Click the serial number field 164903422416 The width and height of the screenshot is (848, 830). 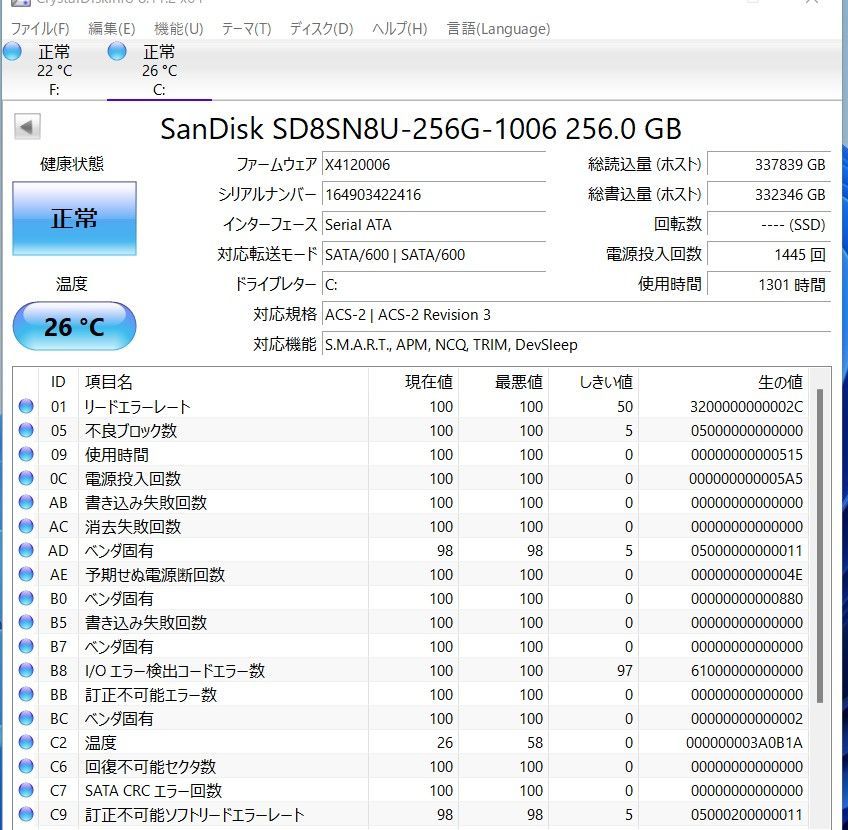(x=434, y=194)
